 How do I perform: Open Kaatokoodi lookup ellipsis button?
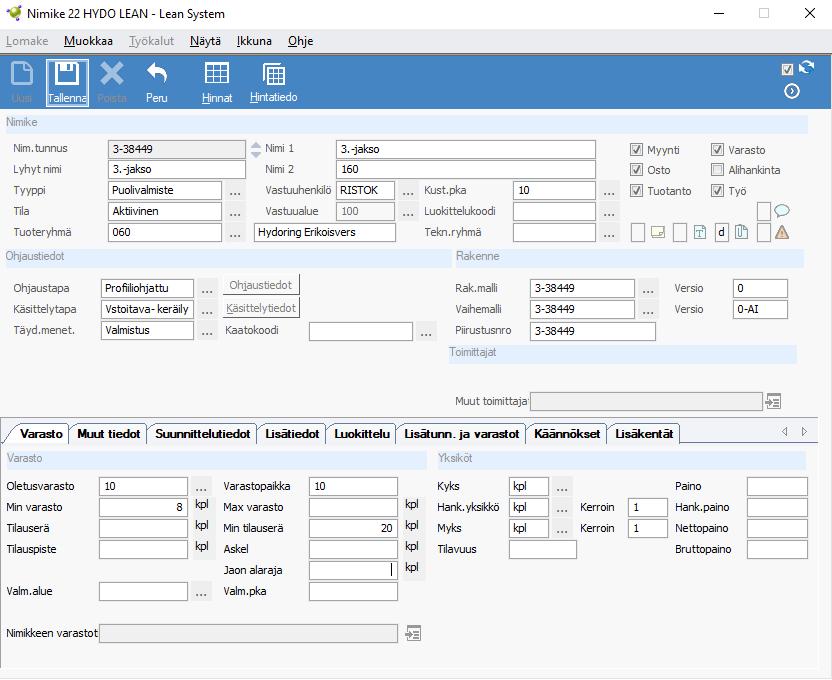coord(426,332)
